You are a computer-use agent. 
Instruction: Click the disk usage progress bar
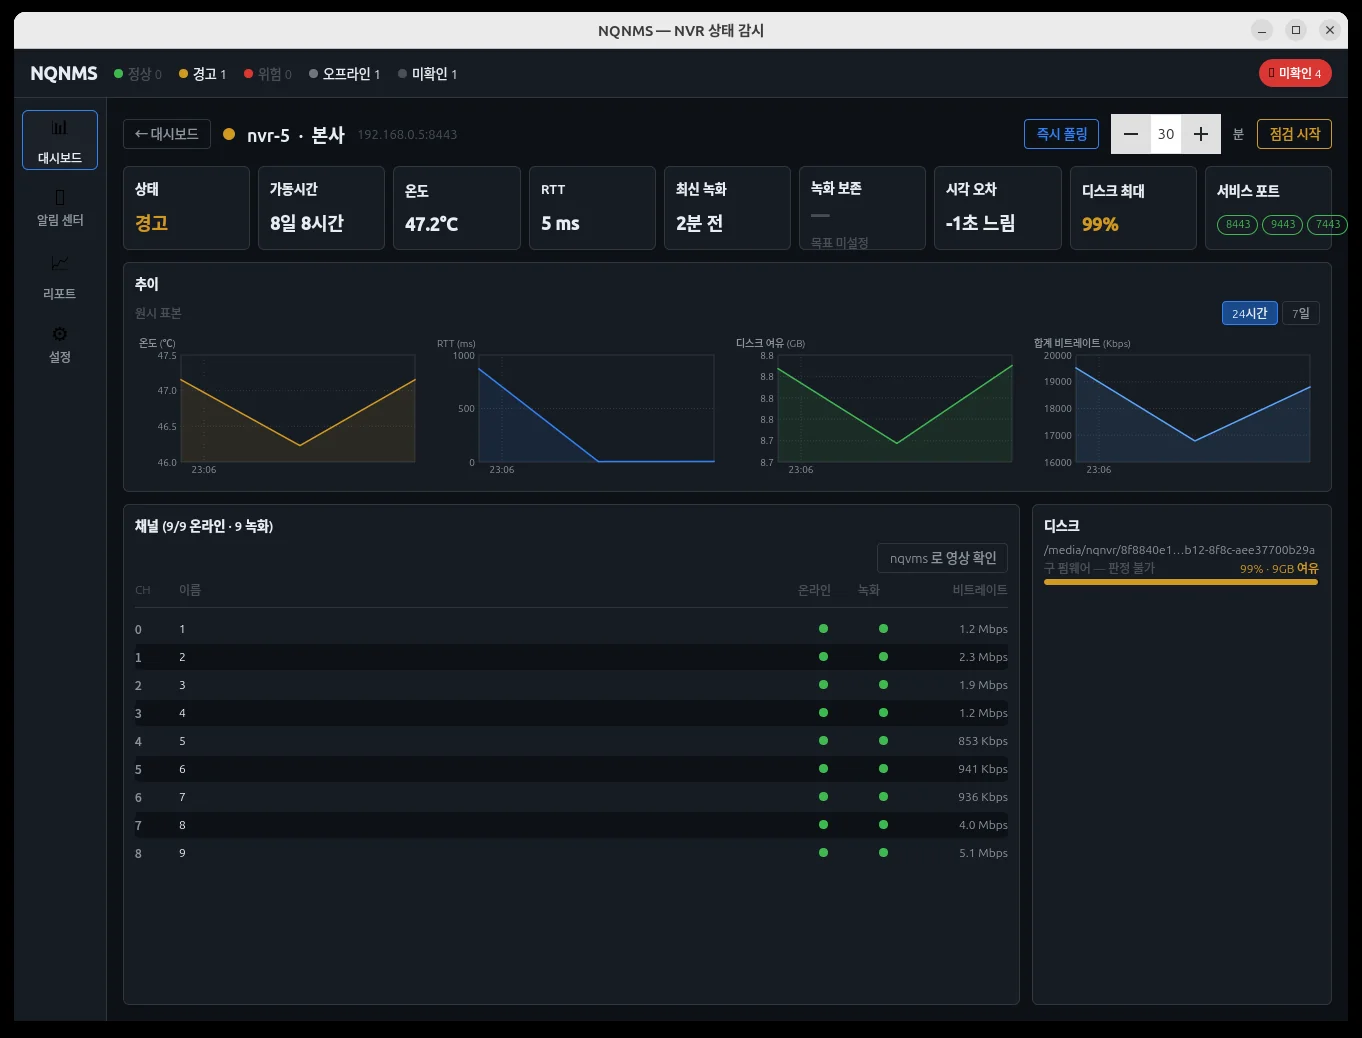[x=1181, y=582]
